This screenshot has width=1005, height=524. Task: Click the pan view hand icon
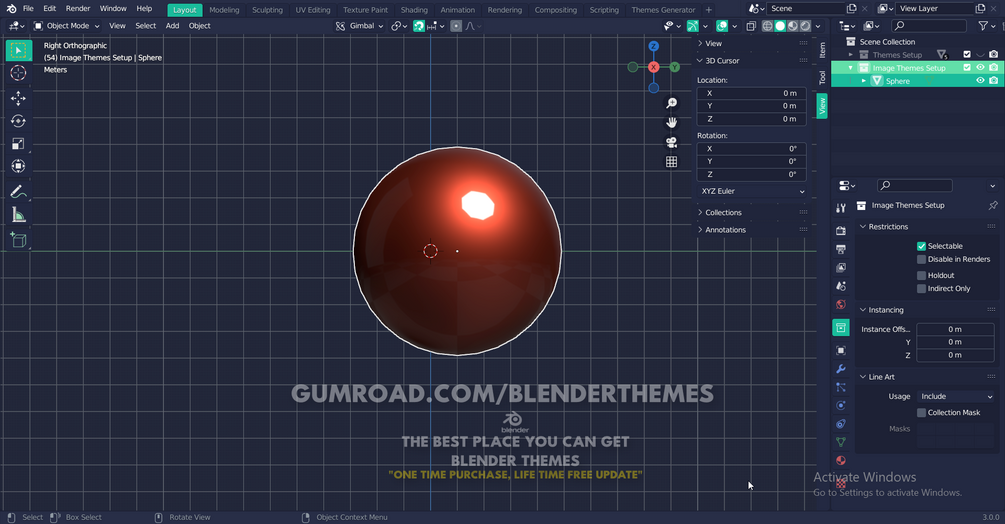(x=671, y=122)
